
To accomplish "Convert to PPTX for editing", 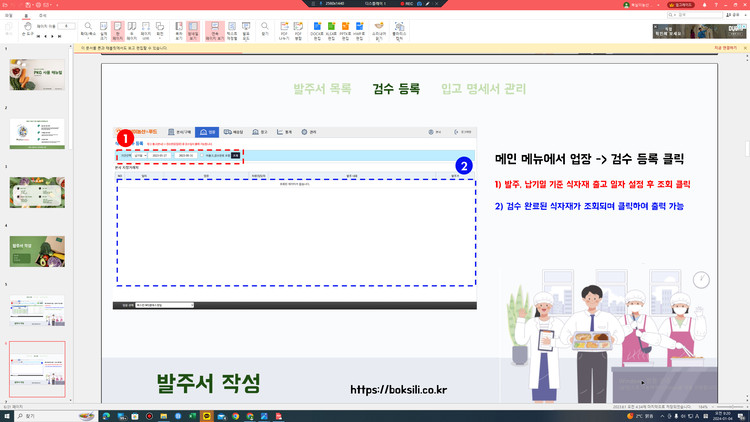I will [x=345, y=31].
